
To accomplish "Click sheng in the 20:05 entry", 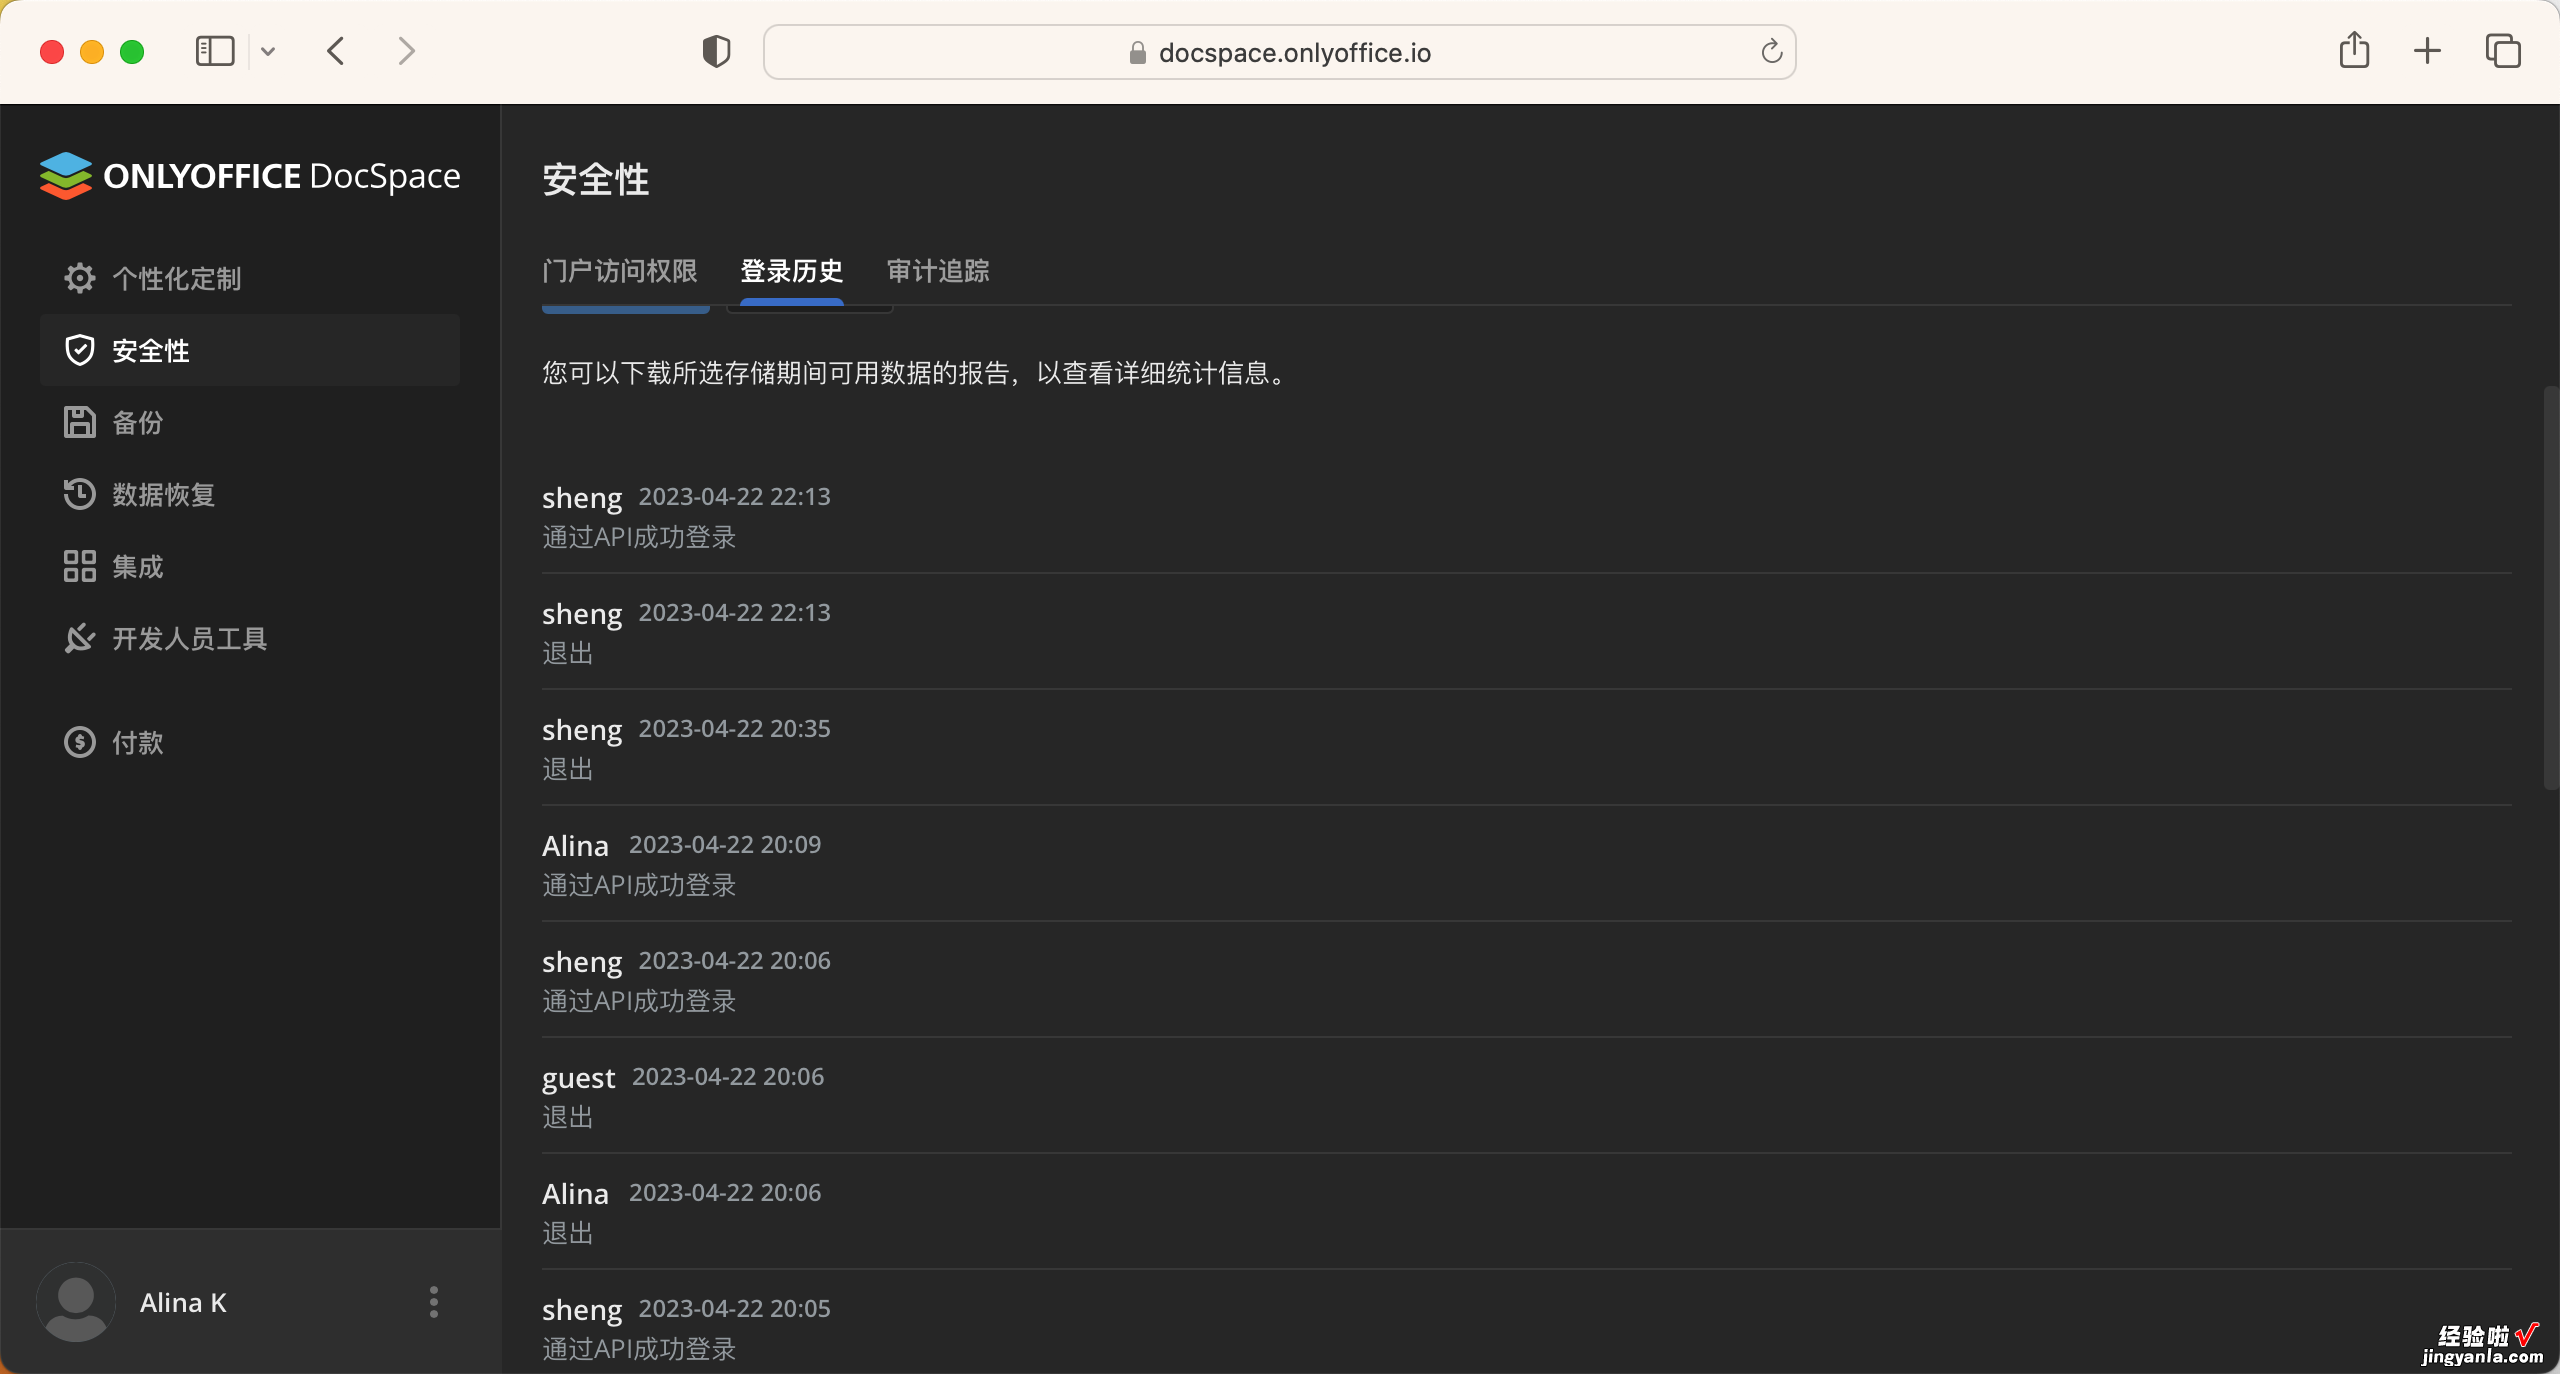I will pos(582,1310).
